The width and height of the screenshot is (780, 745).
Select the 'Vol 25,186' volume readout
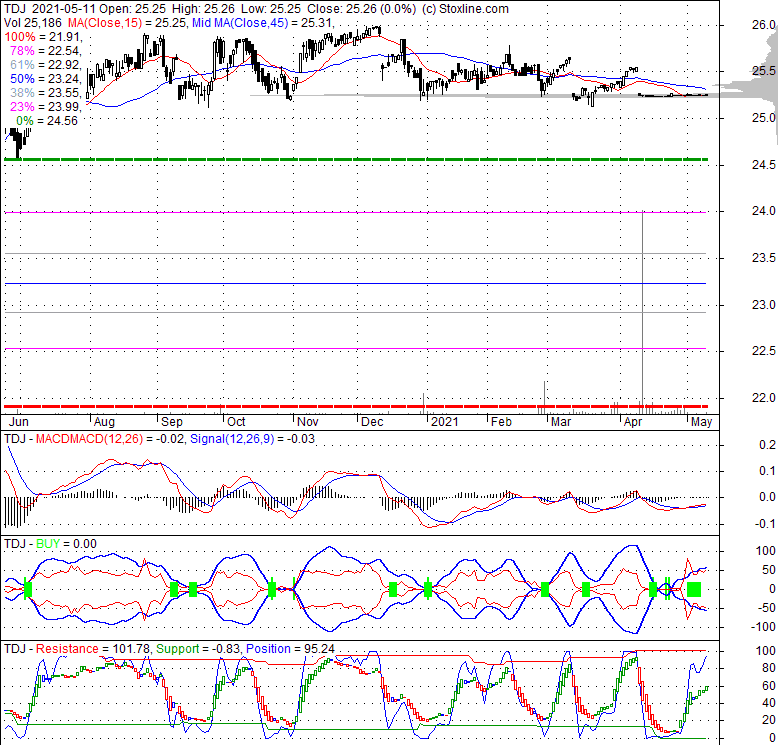click(x=33, y=23)
